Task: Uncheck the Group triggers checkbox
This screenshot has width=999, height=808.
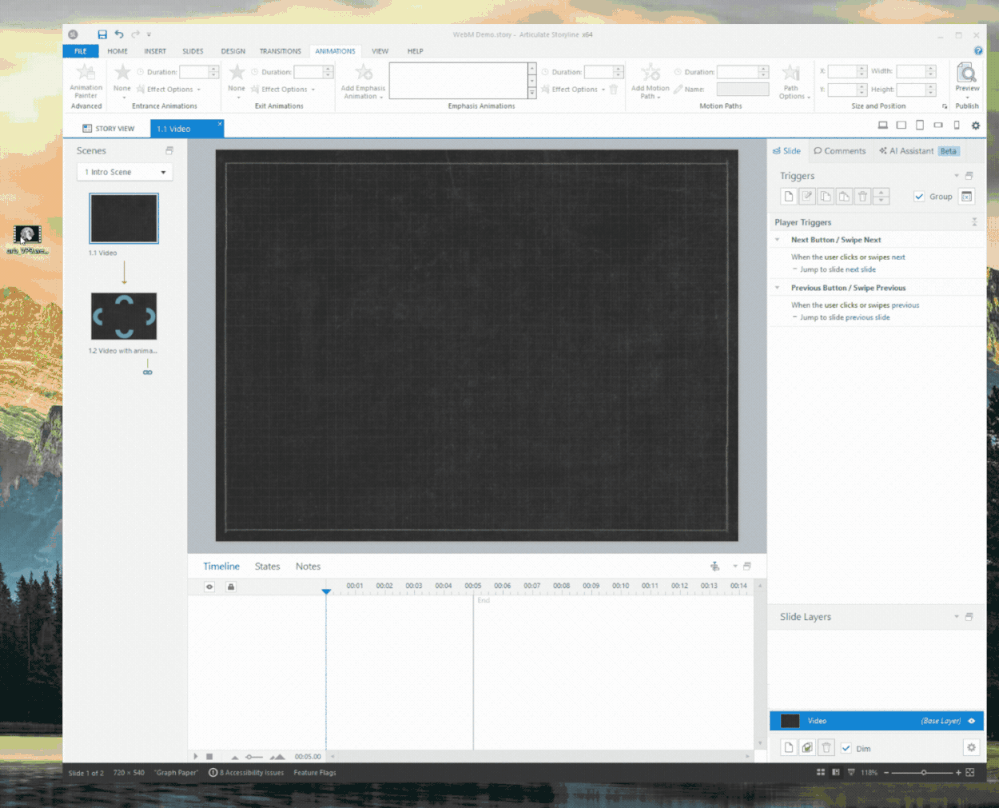Action: point(919,197)
